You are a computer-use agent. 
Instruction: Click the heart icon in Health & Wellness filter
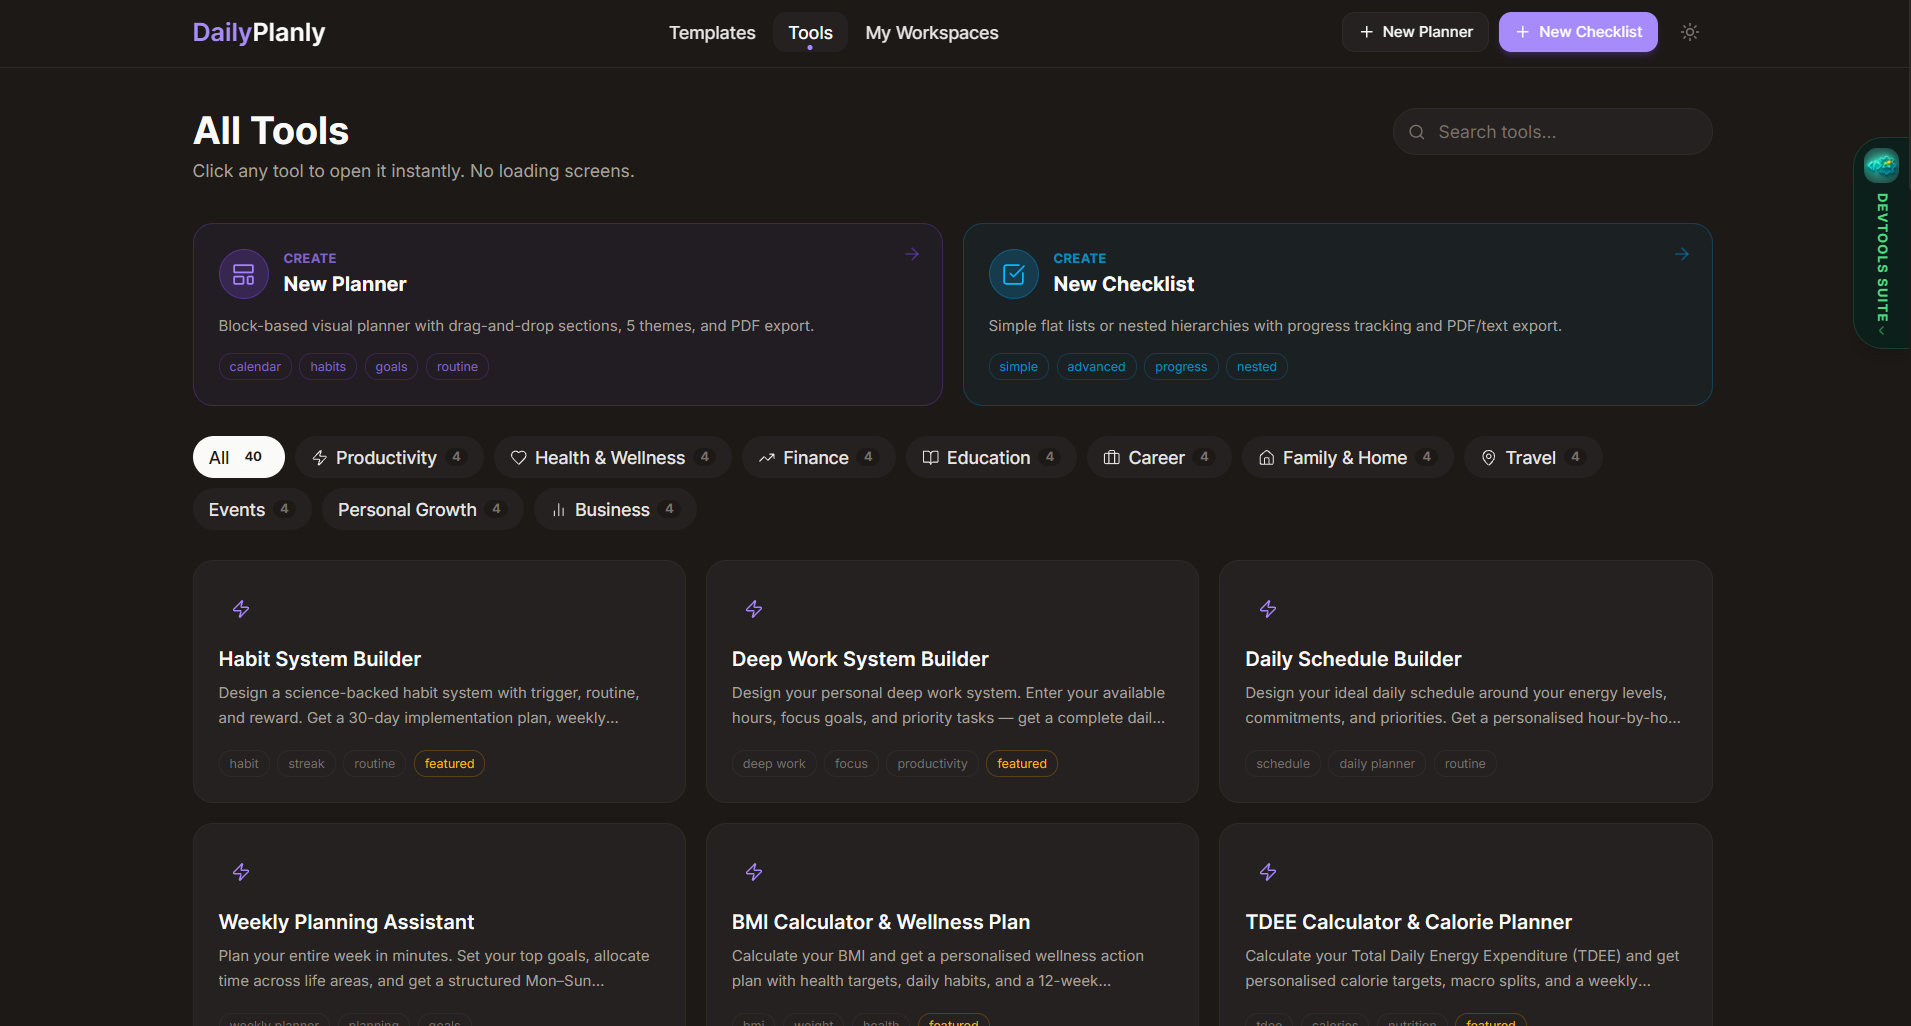click(518, 458)
